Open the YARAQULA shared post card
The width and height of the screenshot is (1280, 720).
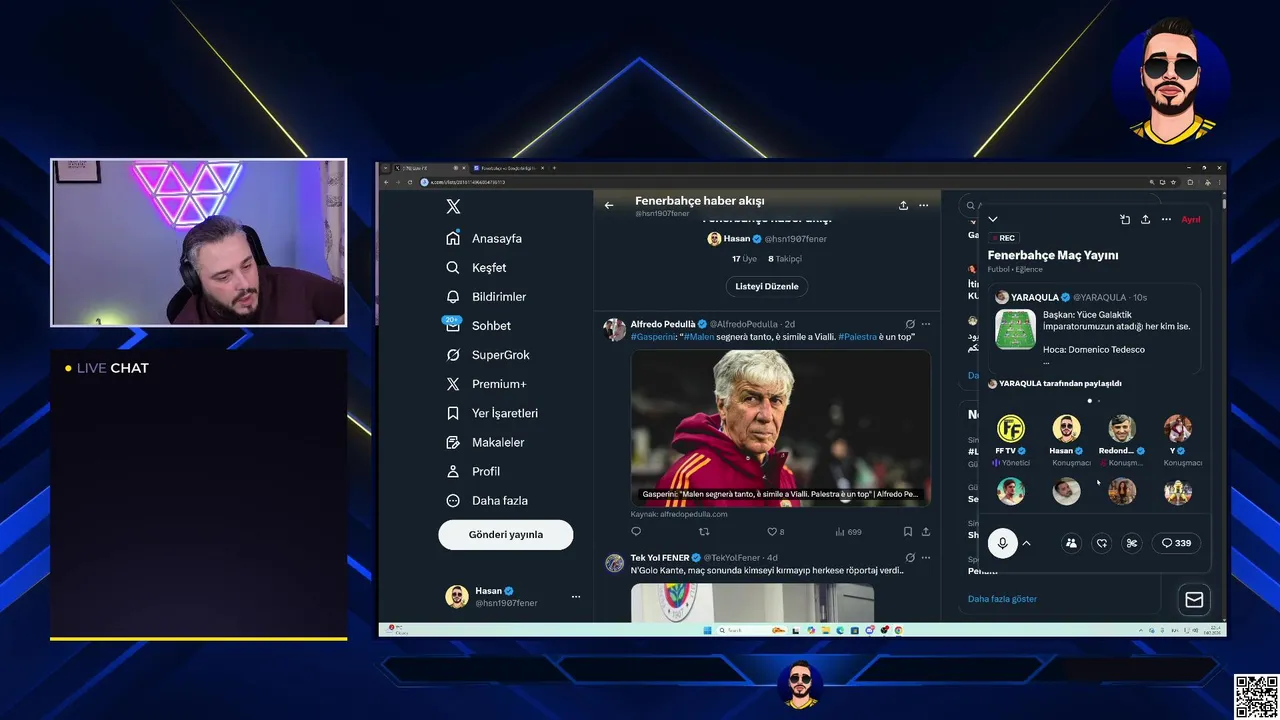(x=1095, y=329)
